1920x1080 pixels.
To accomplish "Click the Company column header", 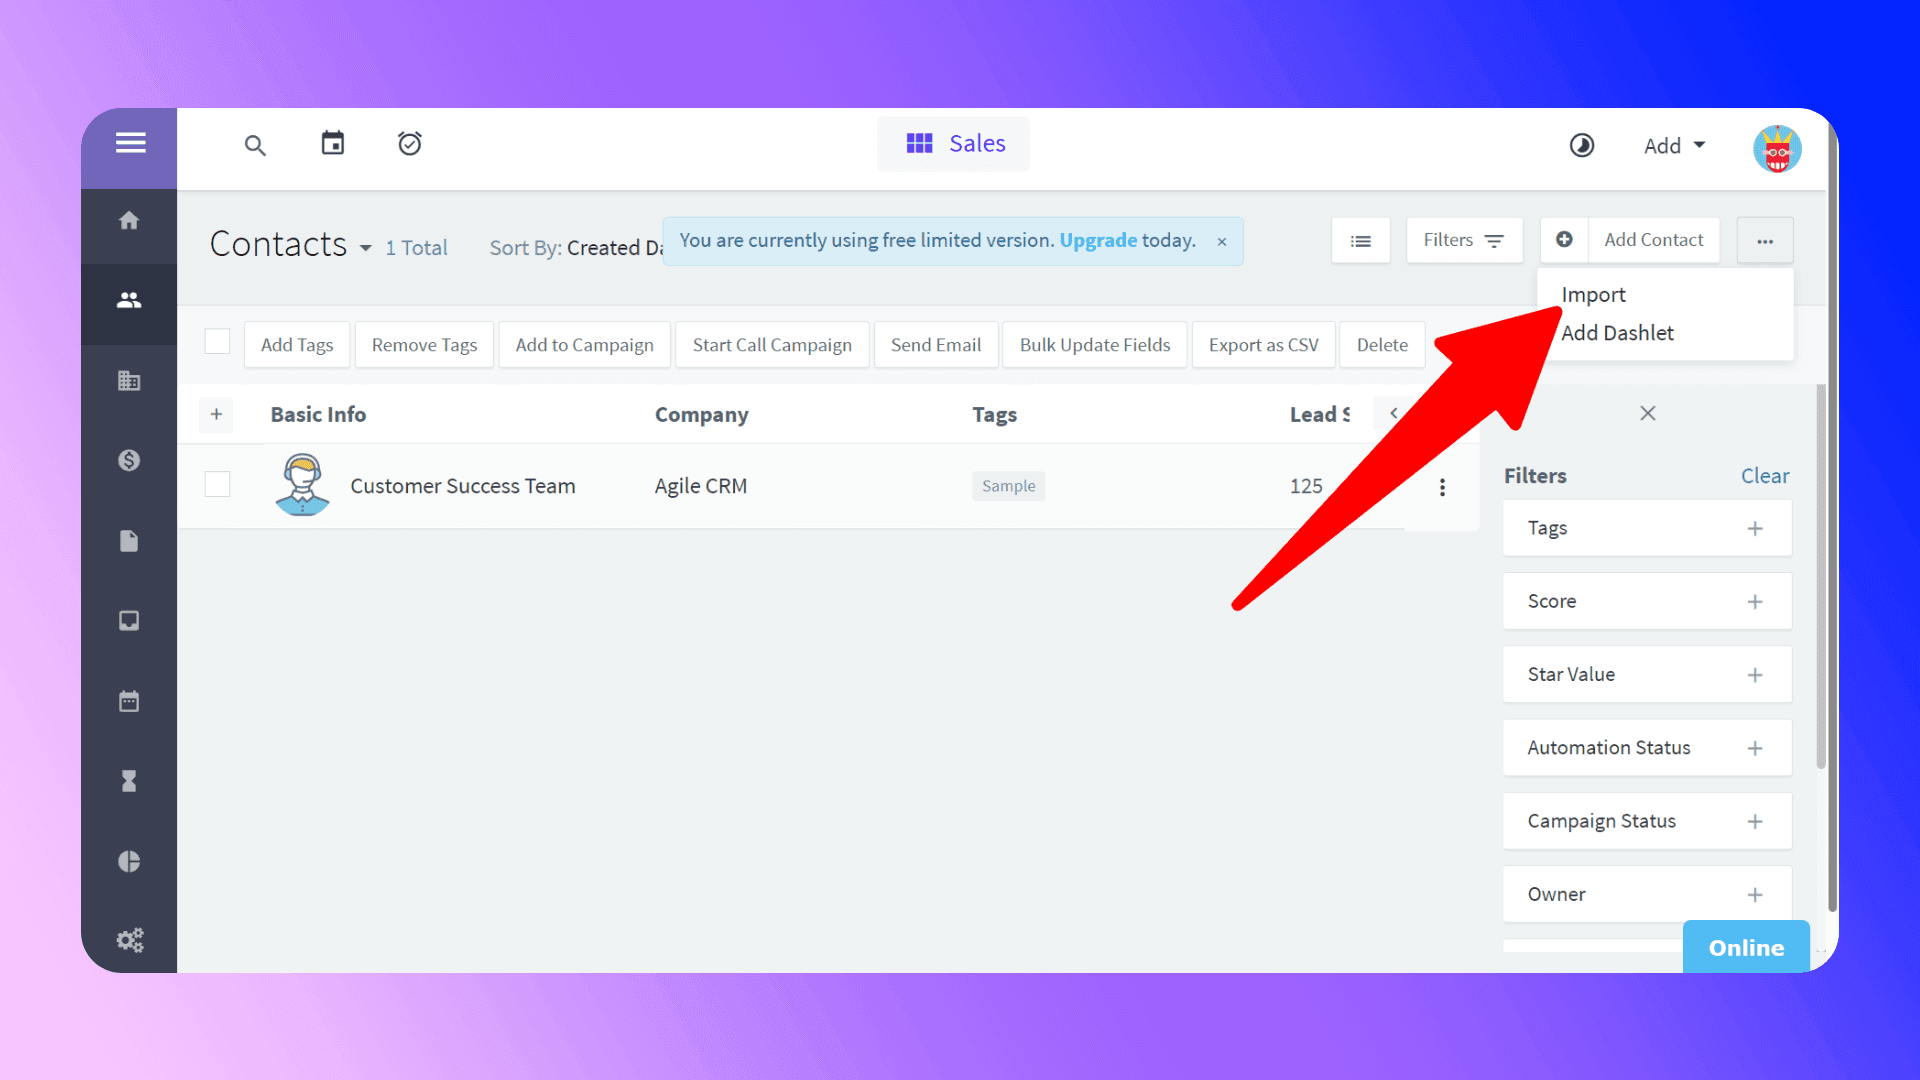I will 701,415.
